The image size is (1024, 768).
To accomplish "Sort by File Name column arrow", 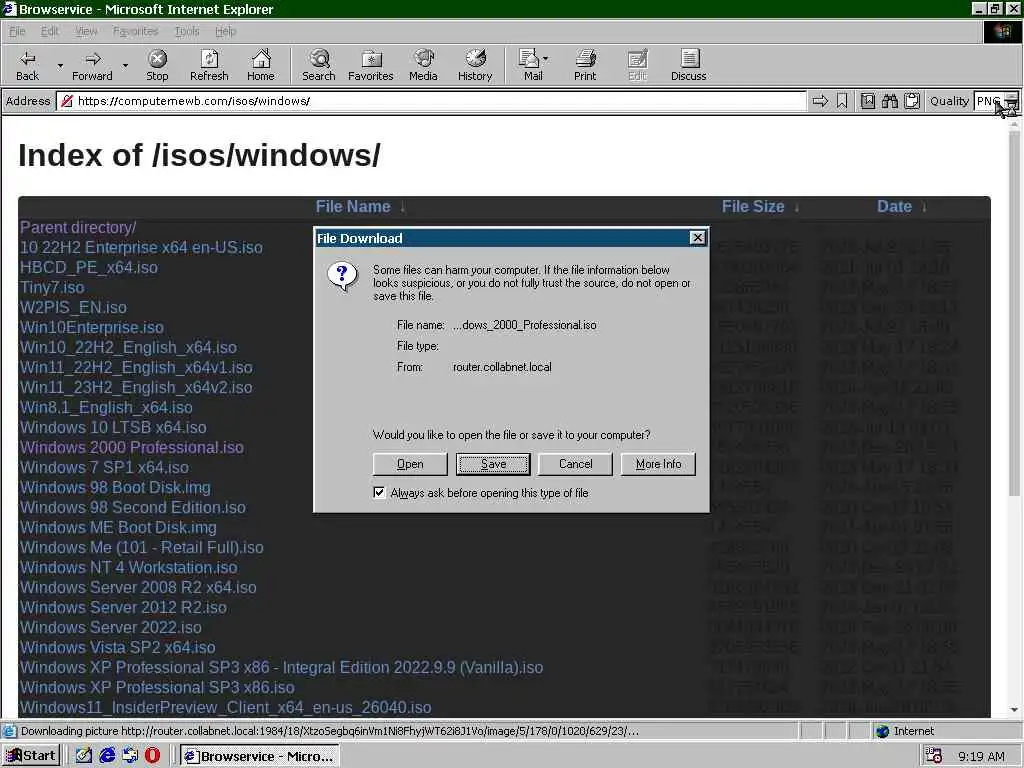I will coord(403,207).
